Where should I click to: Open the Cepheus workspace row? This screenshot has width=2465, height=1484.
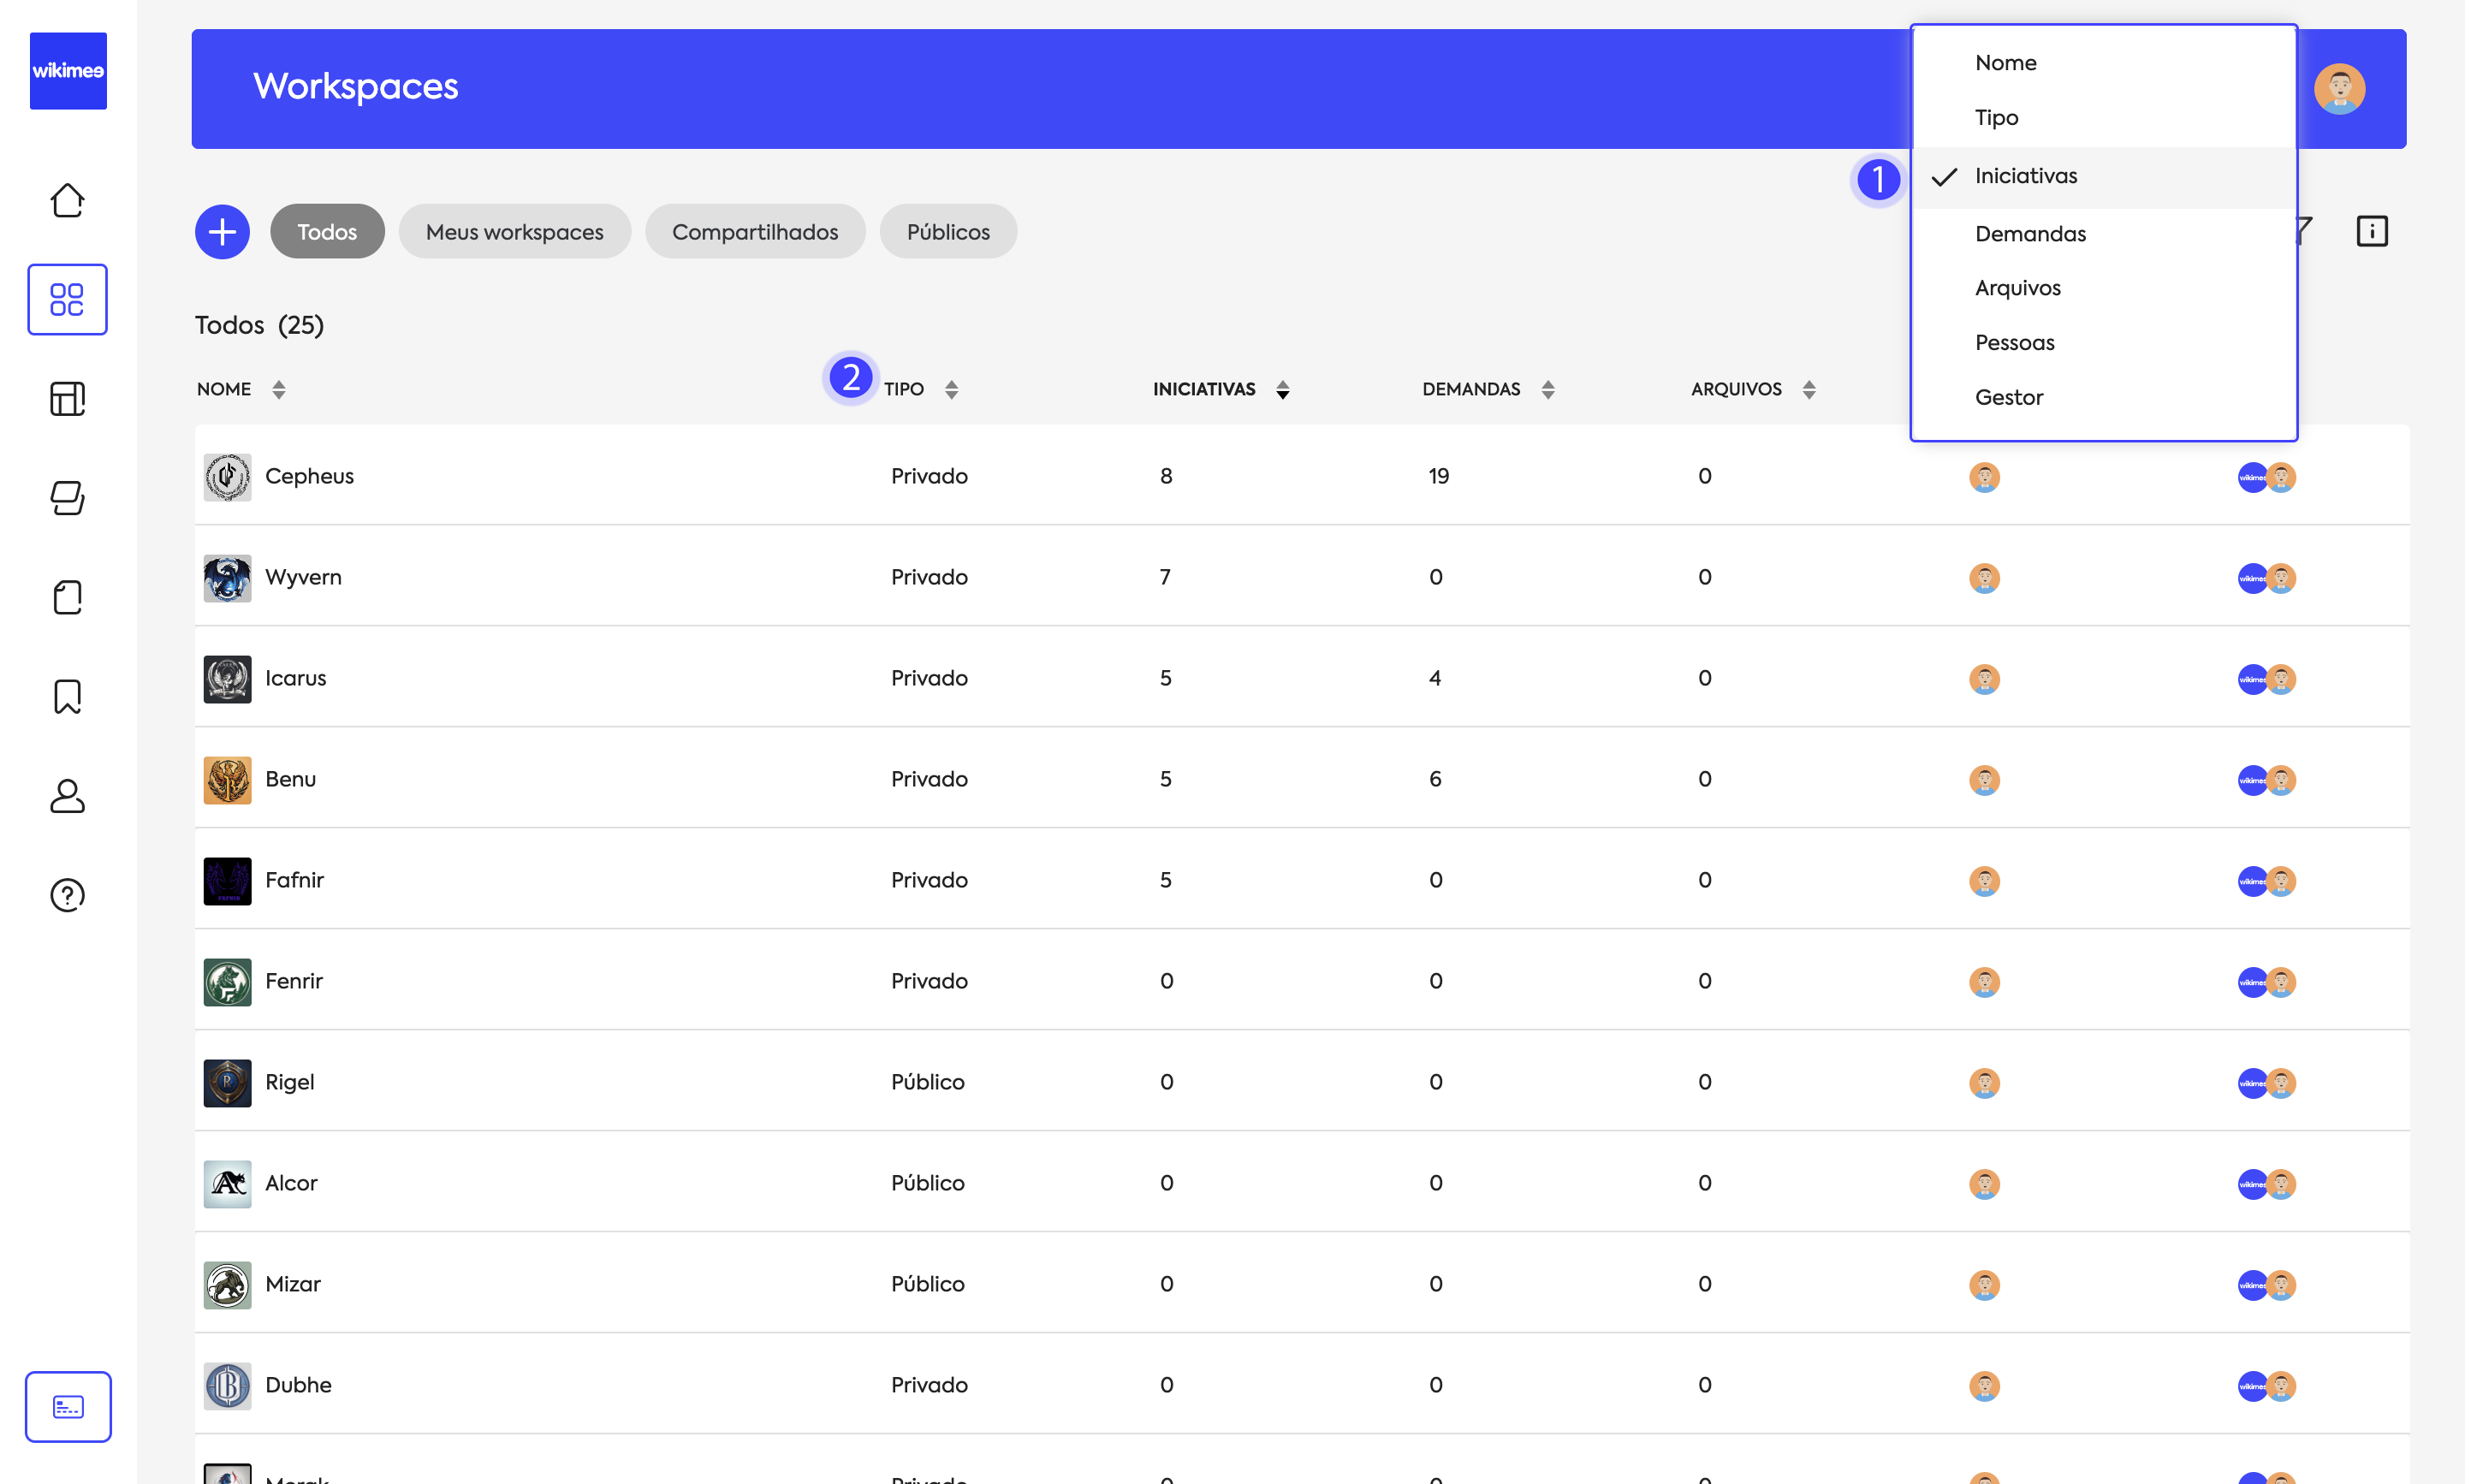pos(309,476)
